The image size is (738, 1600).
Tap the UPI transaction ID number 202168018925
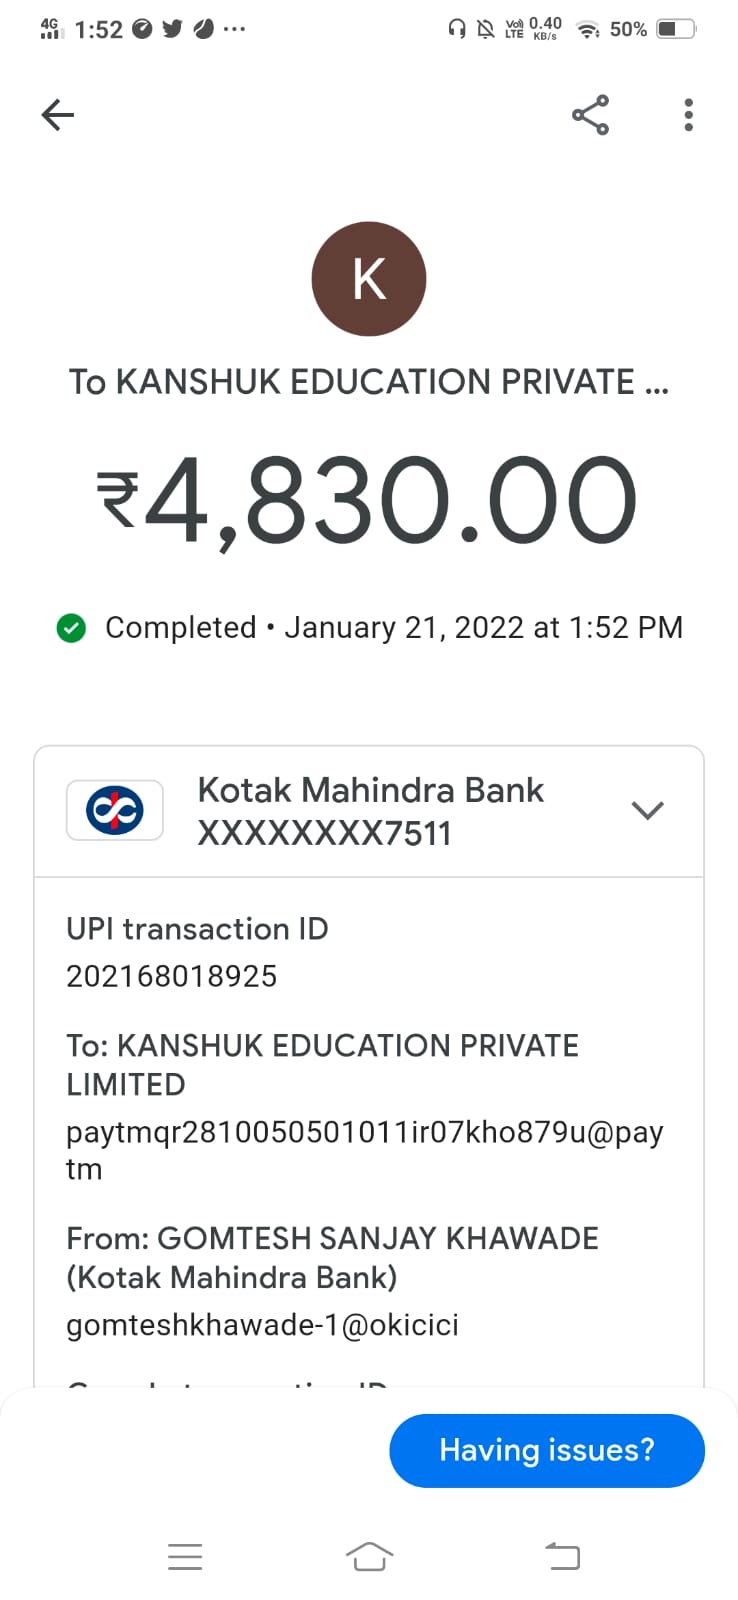pos(172,976)
